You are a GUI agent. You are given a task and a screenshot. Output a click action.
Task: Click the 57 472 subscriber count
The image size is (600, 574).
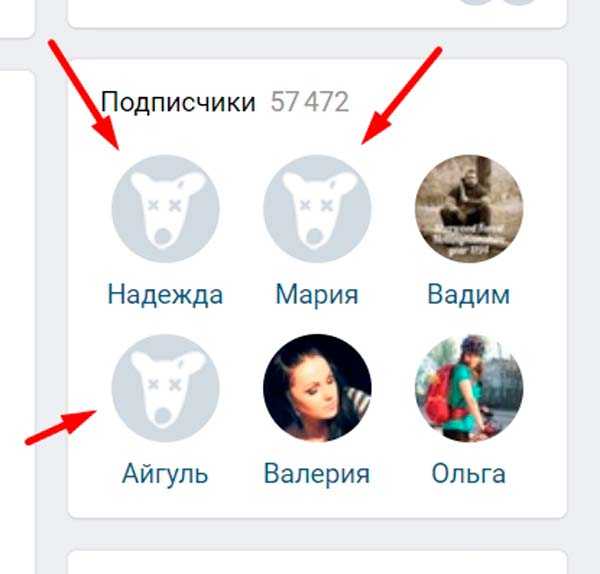[x=310, y=102]
